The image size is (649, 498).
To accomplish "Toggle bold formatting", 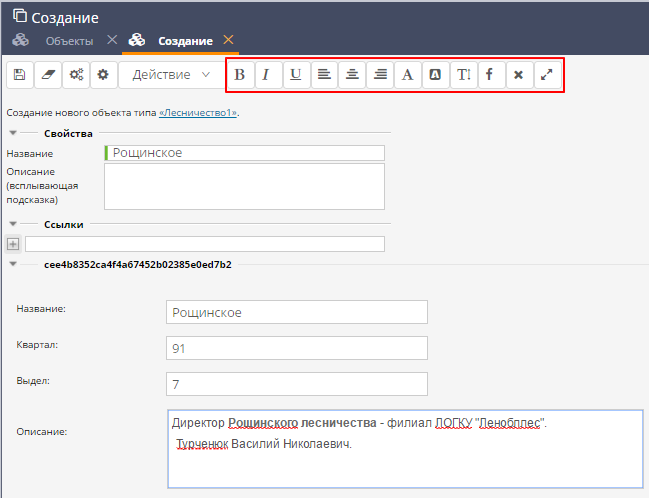I will [240, 75].
